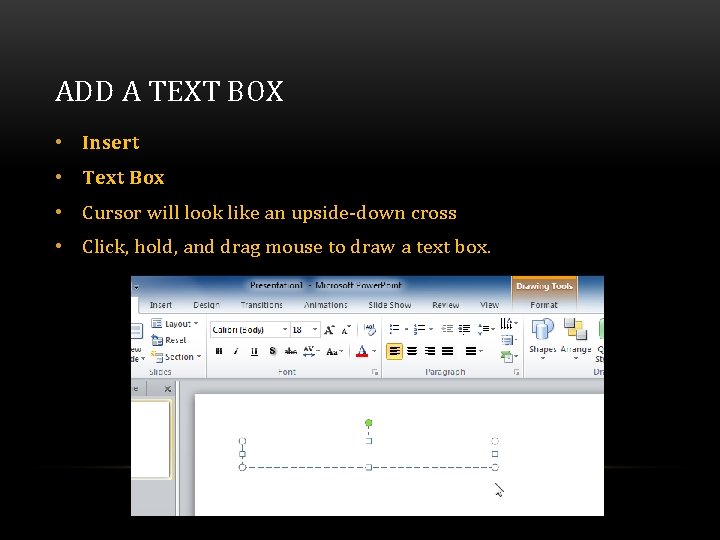Toggle italic formatting

pyautogui.click(x=236, y=351)
